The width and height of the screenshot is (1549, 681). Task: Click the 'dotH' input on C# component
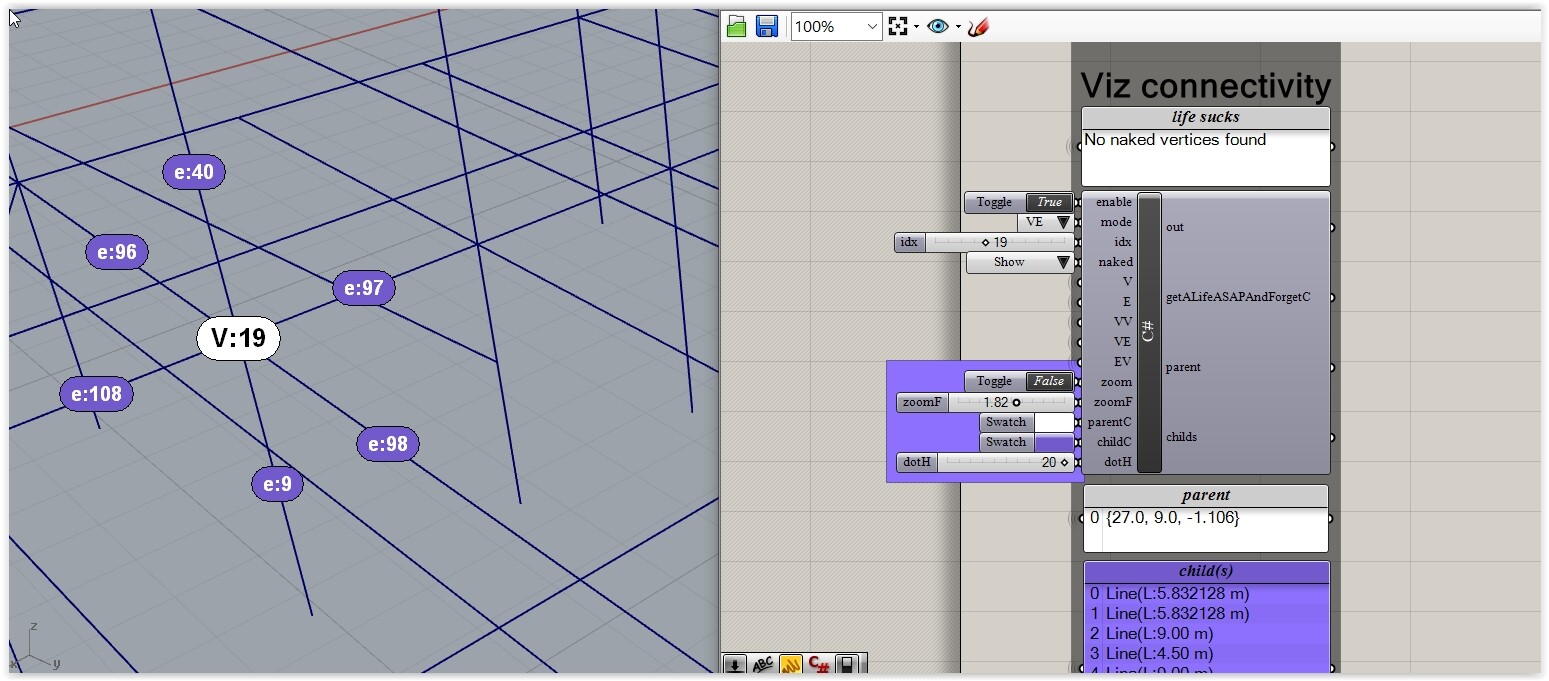pyautogui.click(x=1118, y=462)
